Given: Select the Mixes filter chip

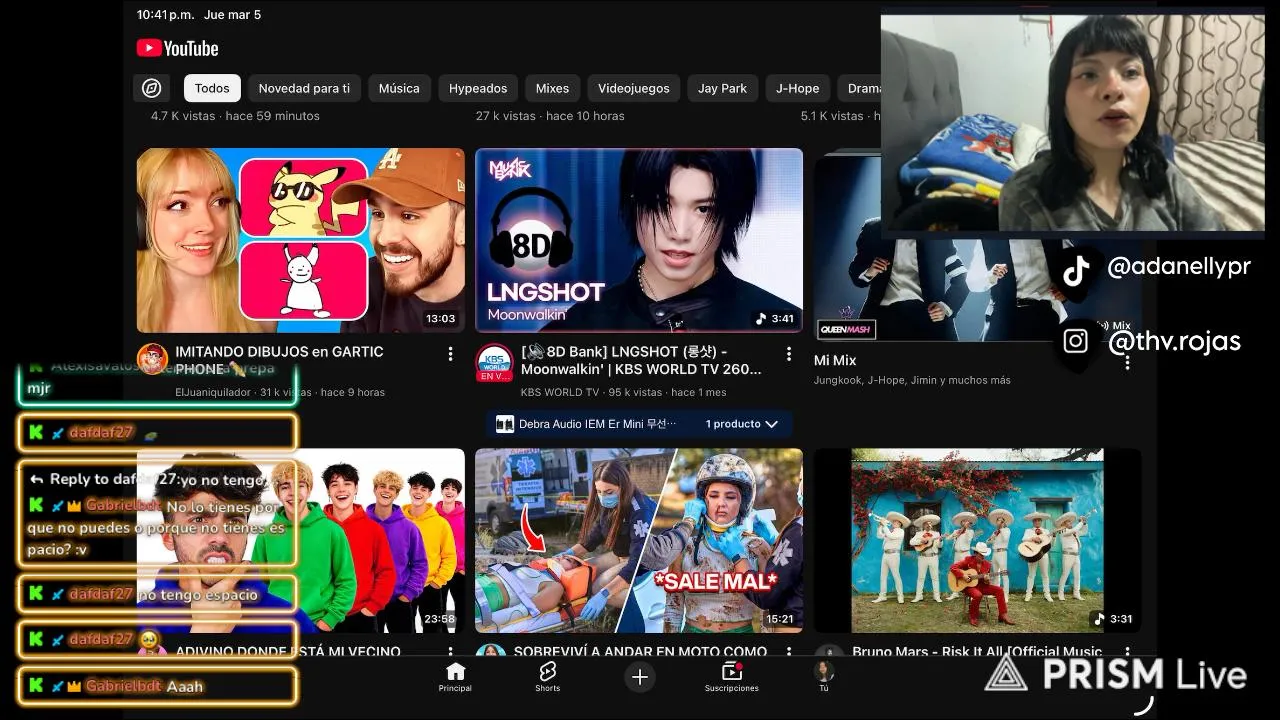Looking at the screenshot, I should tap(552, 88).
